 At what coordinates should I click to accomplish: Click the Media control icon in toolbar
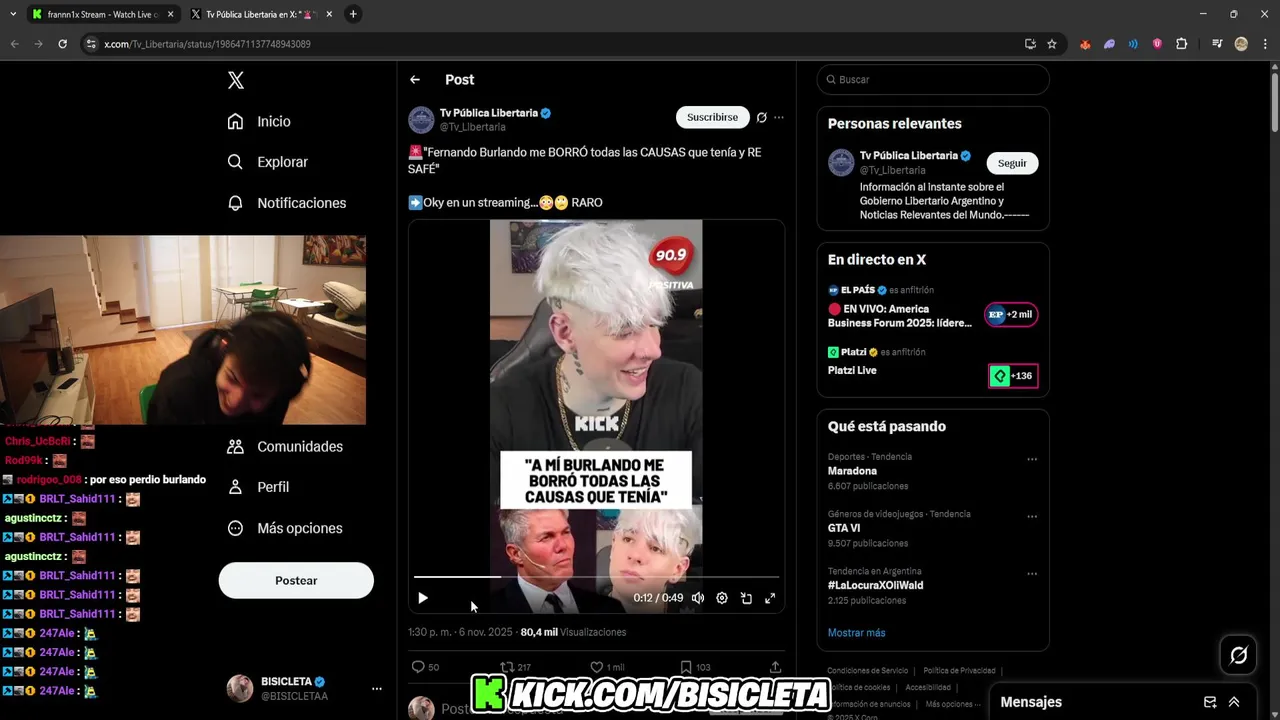click(x=1217, y=44)
